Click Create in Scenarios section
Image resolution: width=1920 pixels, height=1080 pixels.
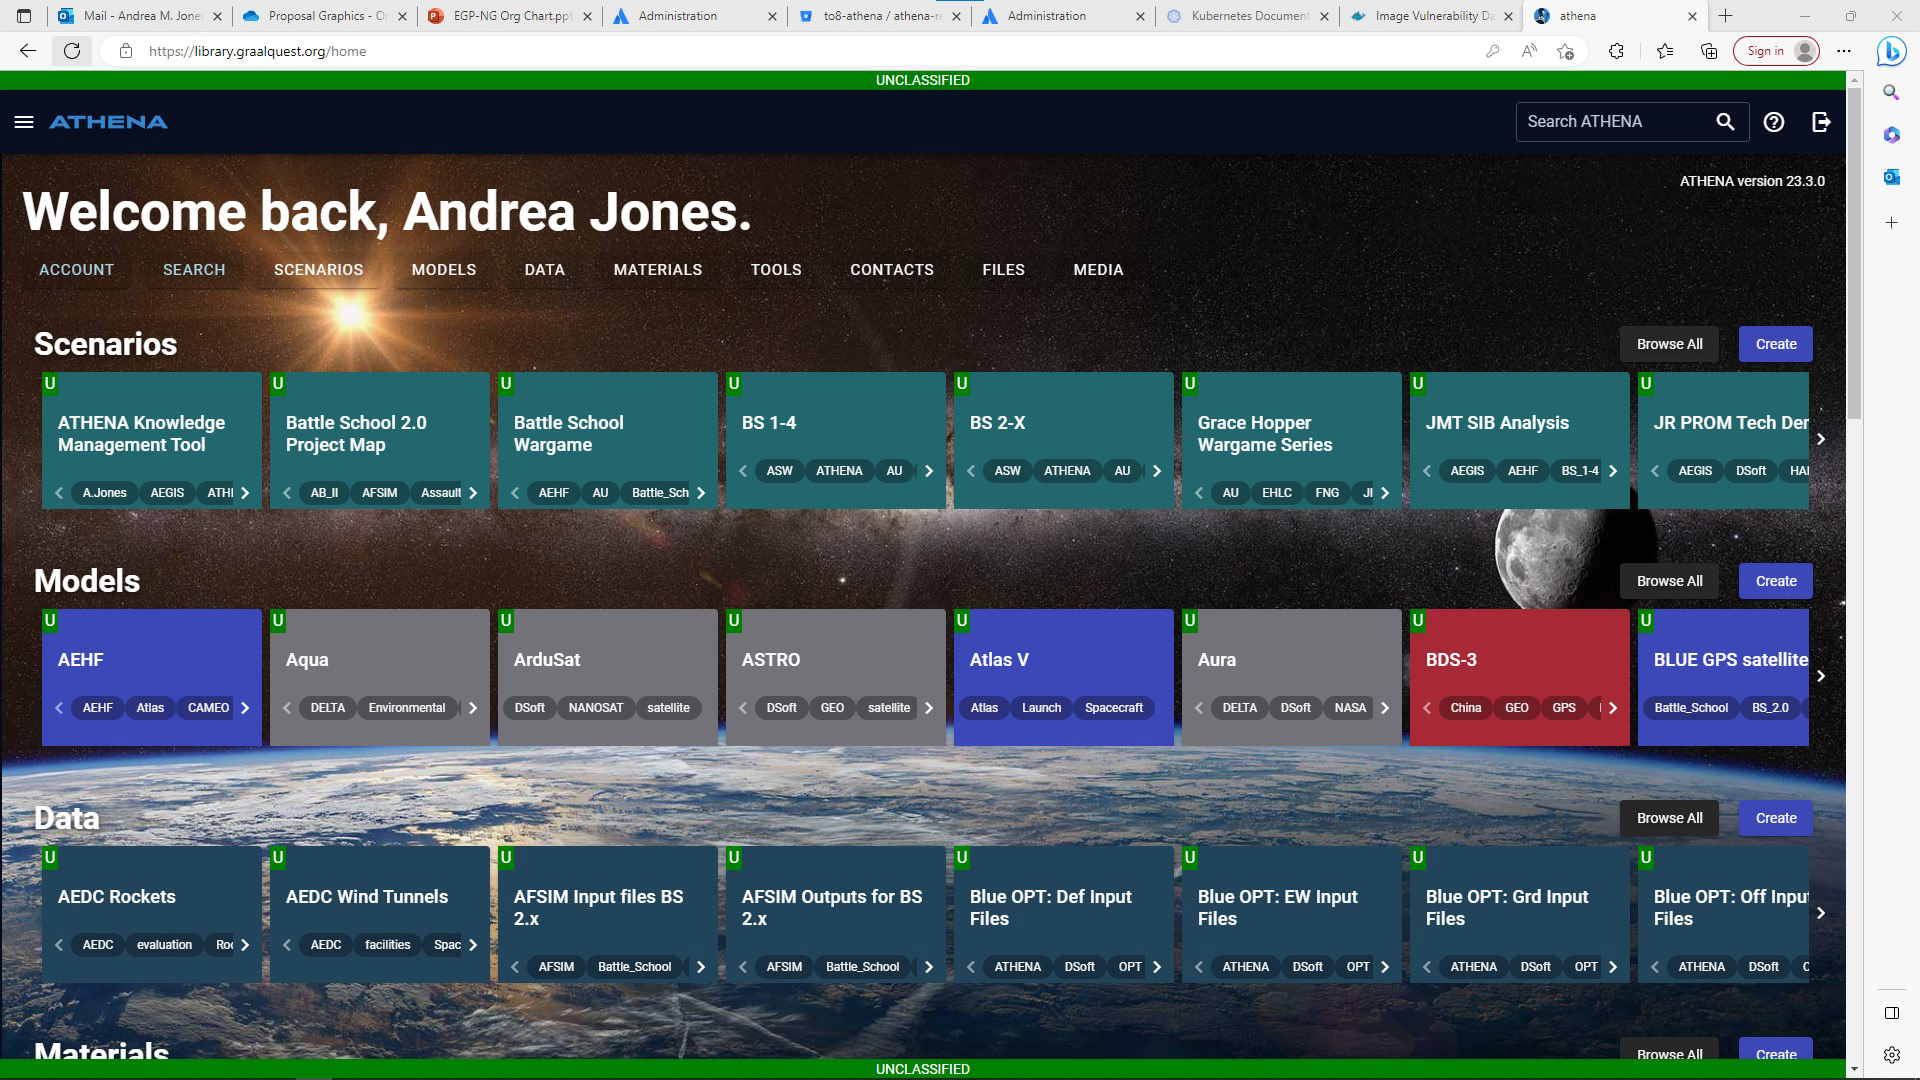point(1776,344)
